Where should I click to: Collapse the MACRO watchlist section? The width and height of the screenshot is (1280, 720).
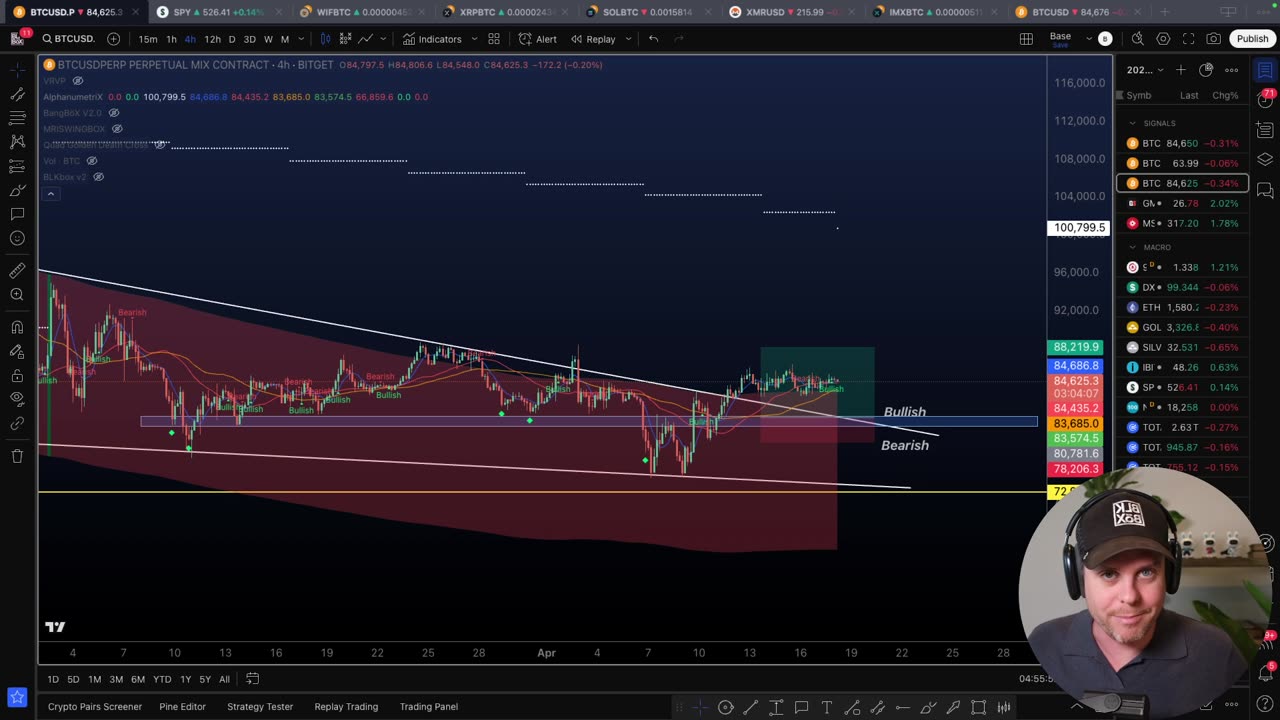pyautogui.click(x=1132, y=247)
